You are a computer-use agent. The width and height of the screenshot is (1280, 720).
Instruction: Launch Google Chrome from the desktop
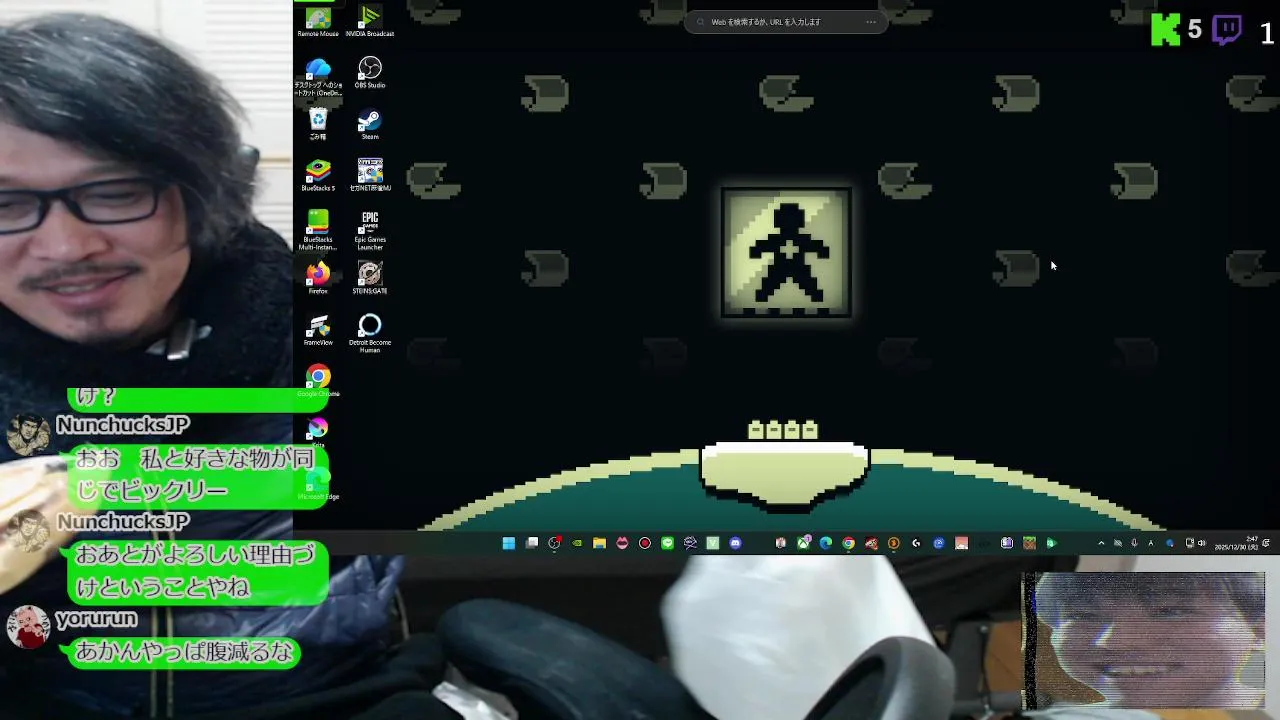coord(318,381)
